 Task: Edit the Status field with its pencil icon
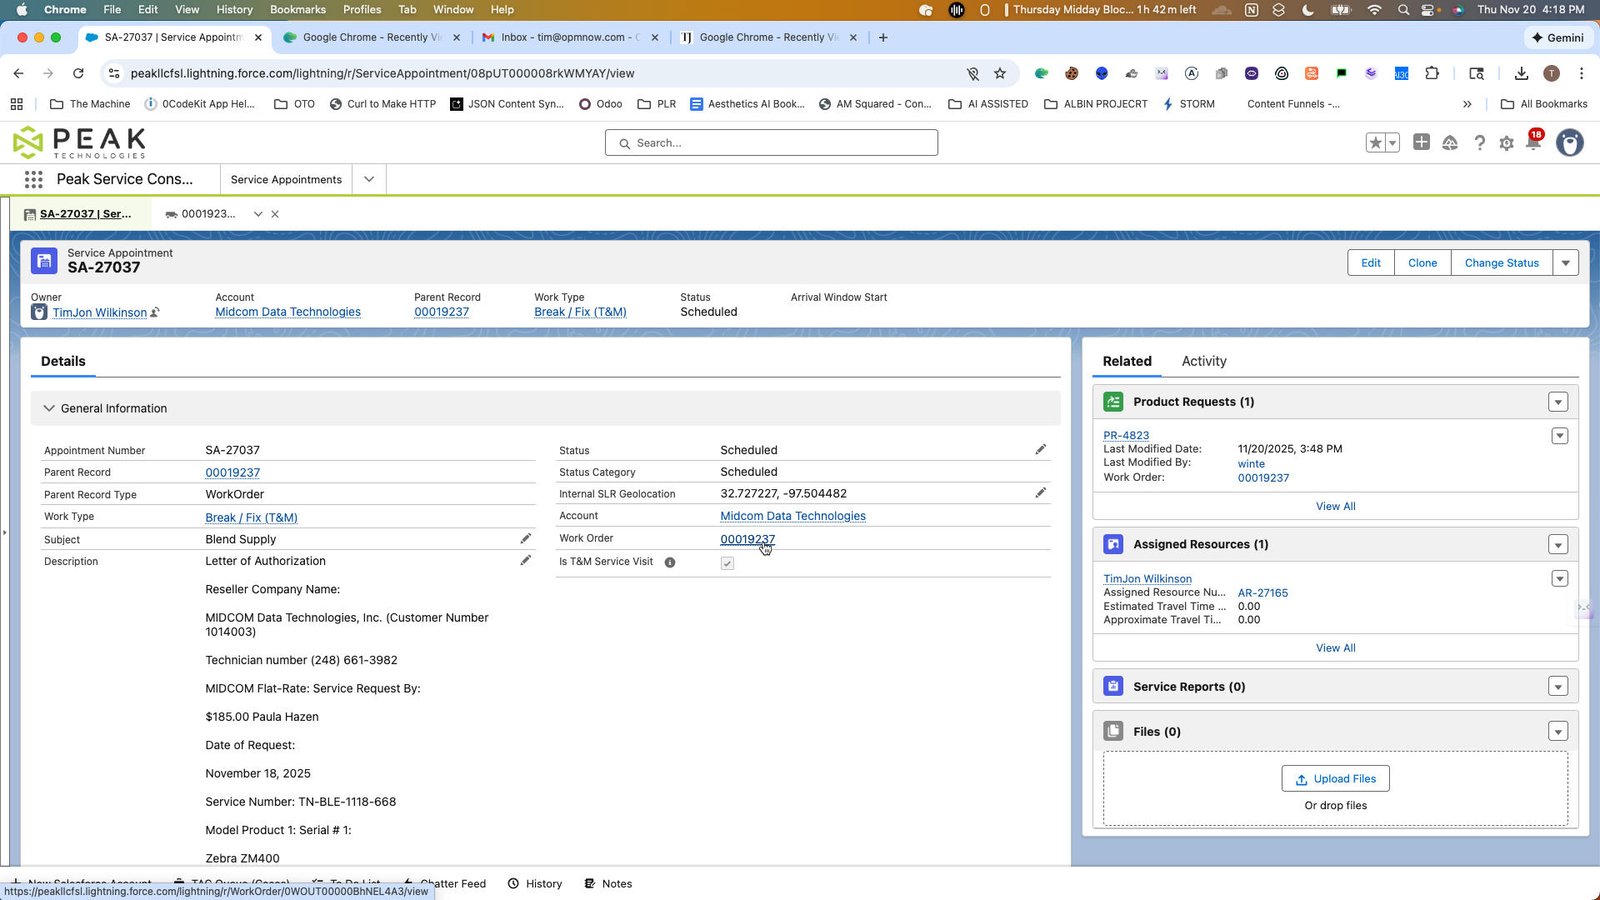point(1040,450)
